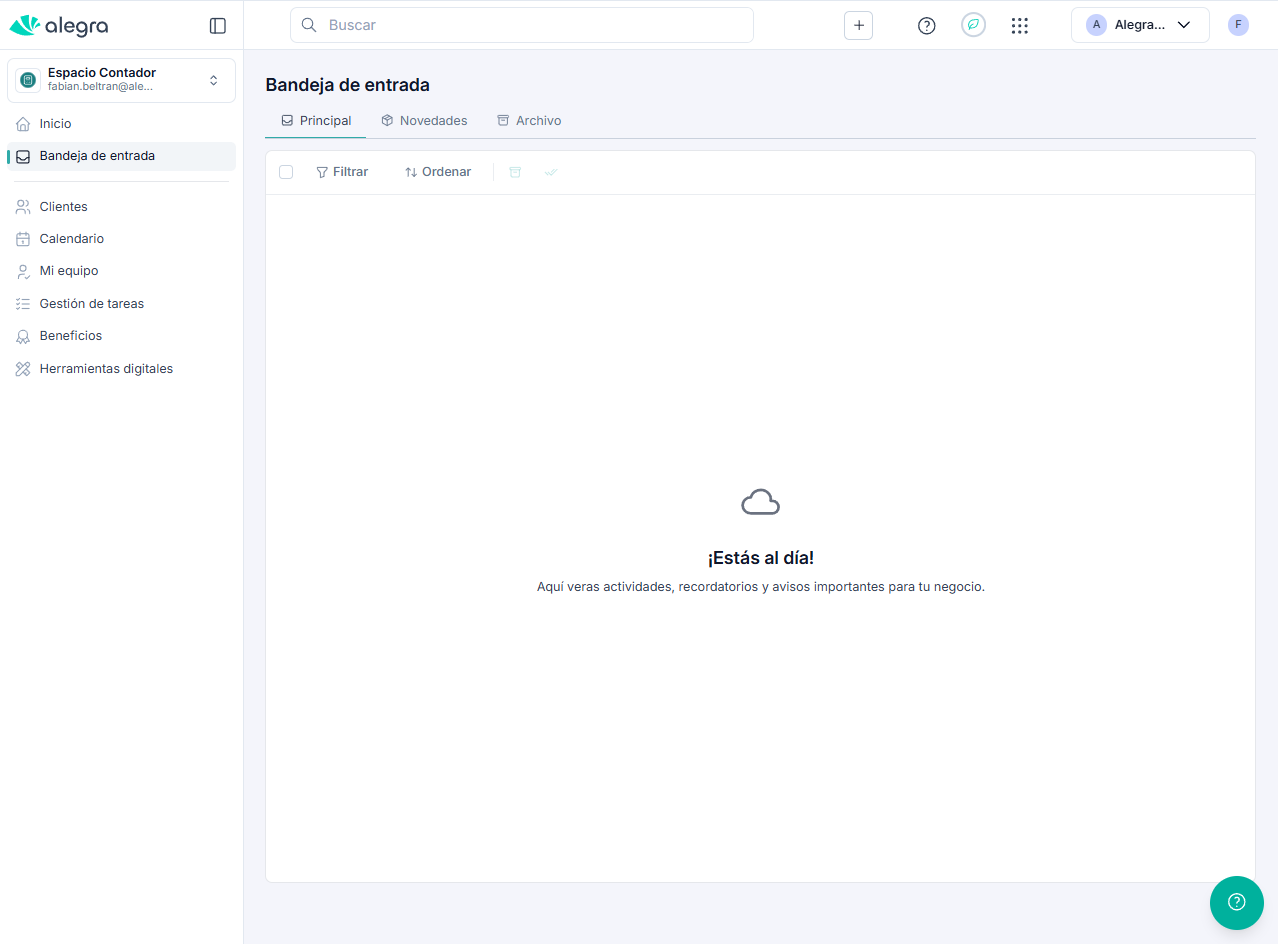This screenshot has height=944, width=1278.
Task: Open the apps grid menu icon
Action: pos(1019,26)
